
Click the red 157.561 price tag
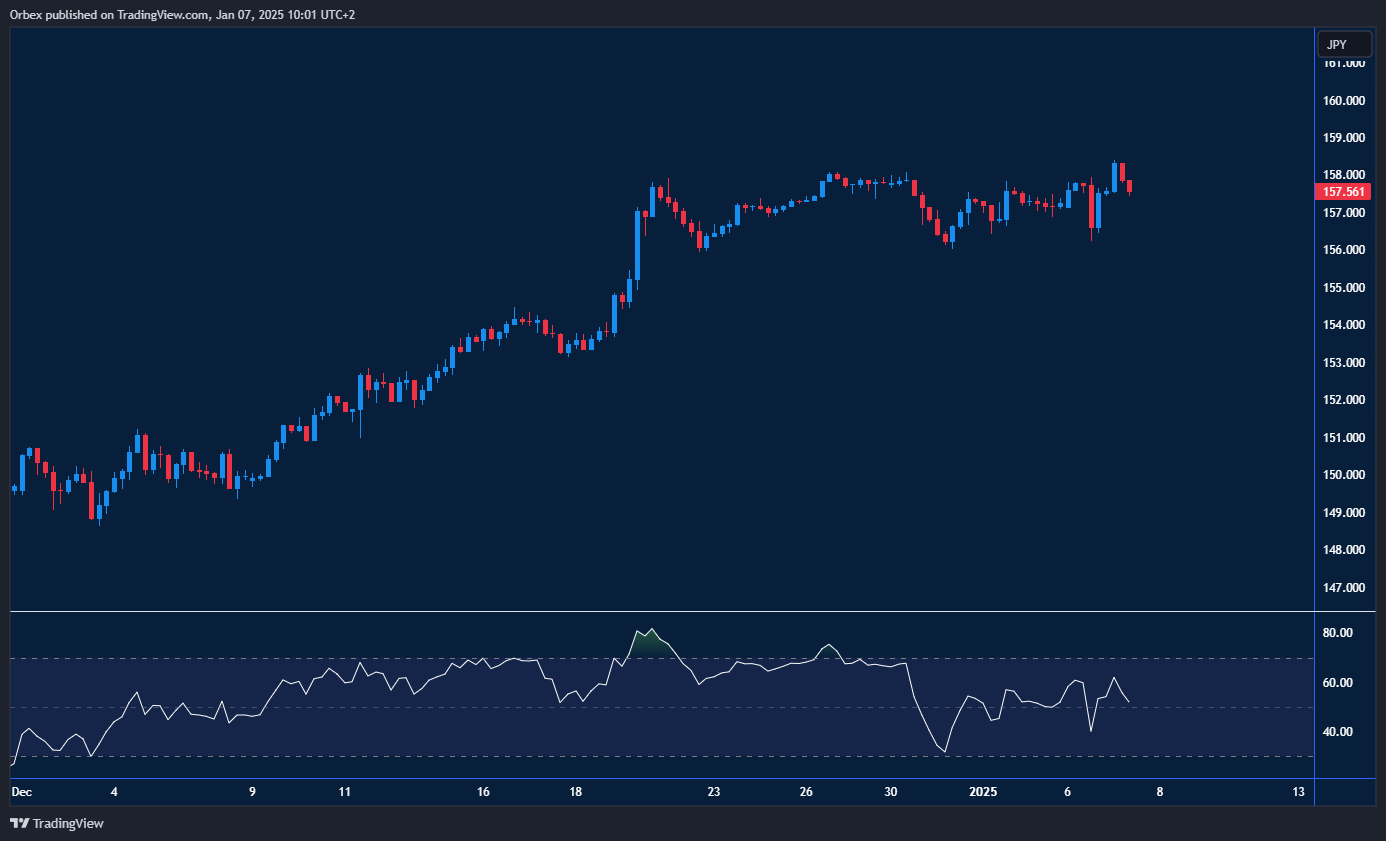1344,191
